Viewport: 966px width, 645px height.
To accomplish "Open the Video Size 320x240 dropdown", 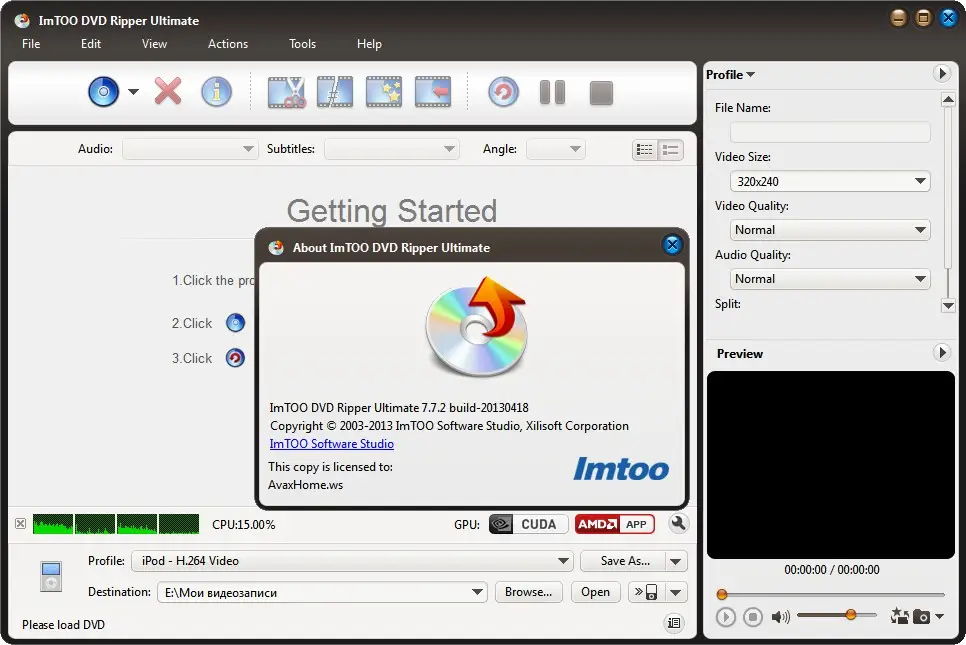I will 830,181.
